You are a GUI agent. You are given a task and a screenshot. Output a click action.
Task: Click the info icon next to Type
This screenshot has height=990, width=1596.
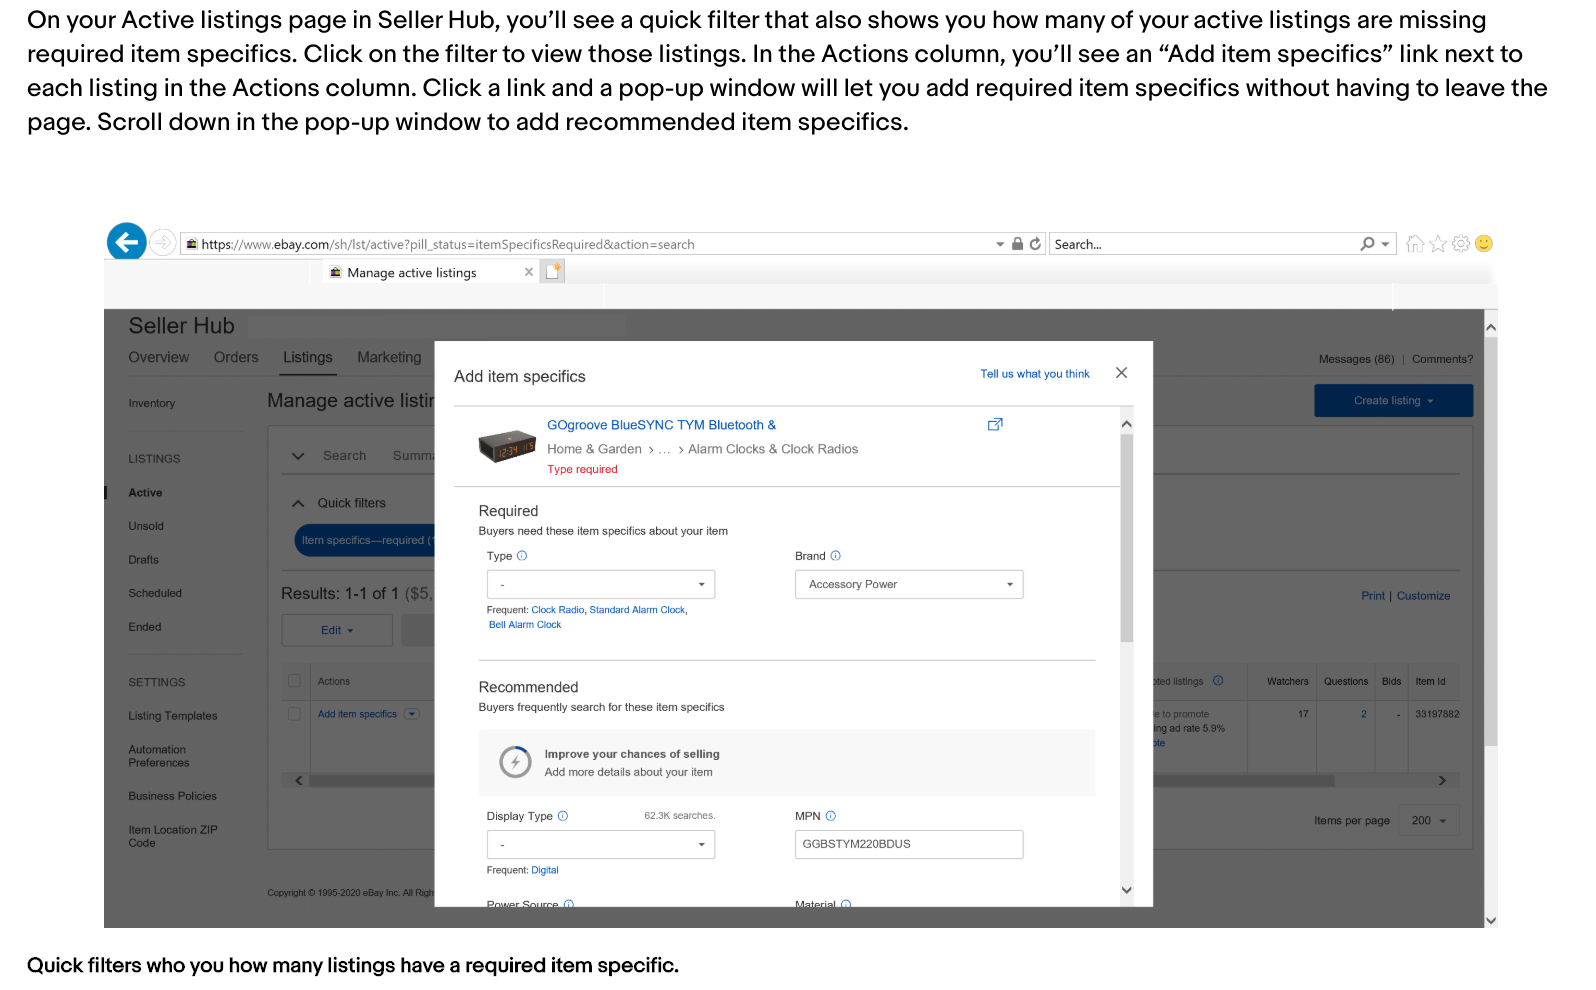coord(522,556)
